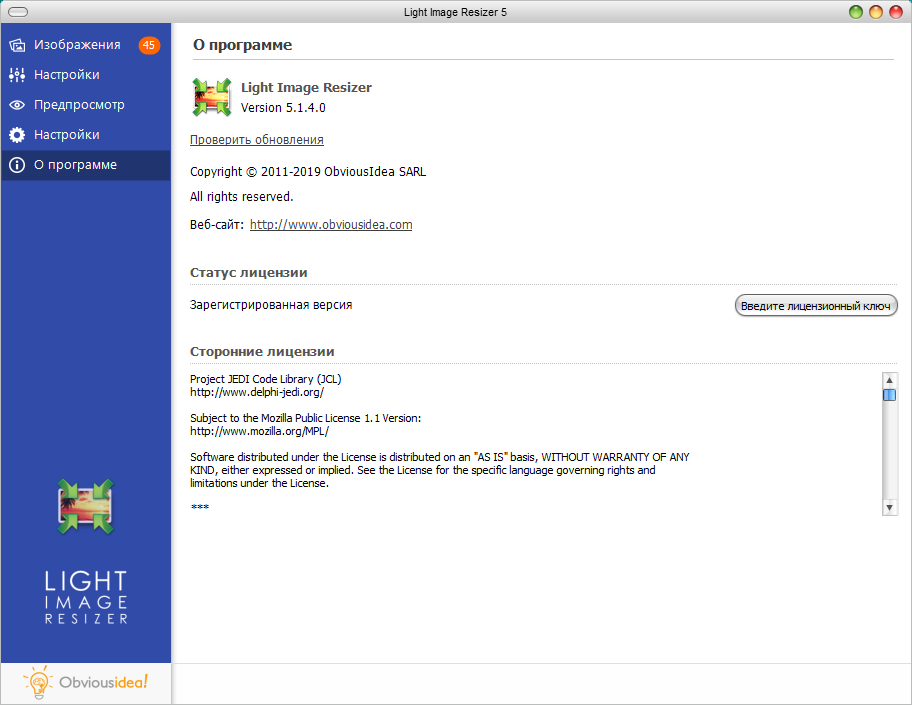Click the licenses scrollbar thumb

click(x=889, y=394)
